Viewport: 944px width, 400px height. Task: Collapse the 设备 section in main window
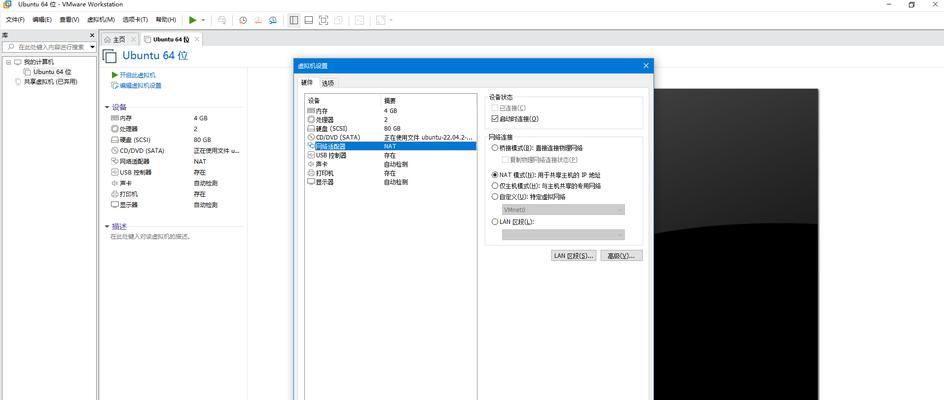(x=107, y=107)
